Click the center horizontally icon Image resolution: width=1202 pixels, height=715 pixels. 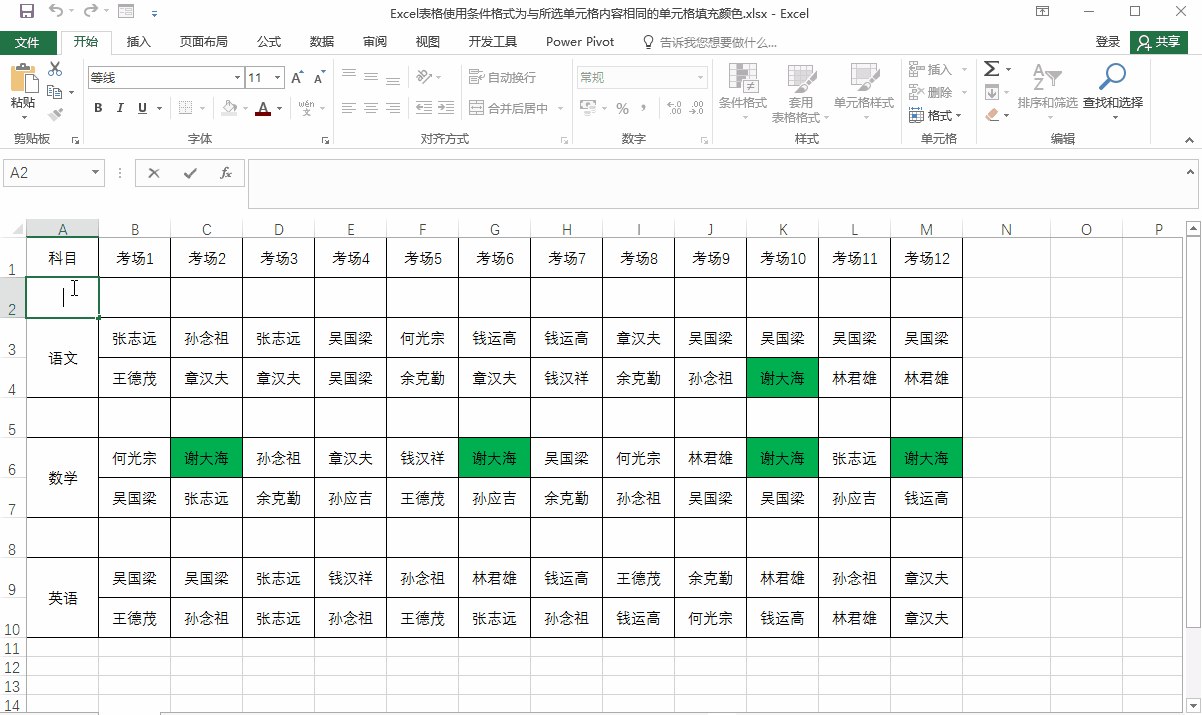pyautogui.click(x=370, y=108)
